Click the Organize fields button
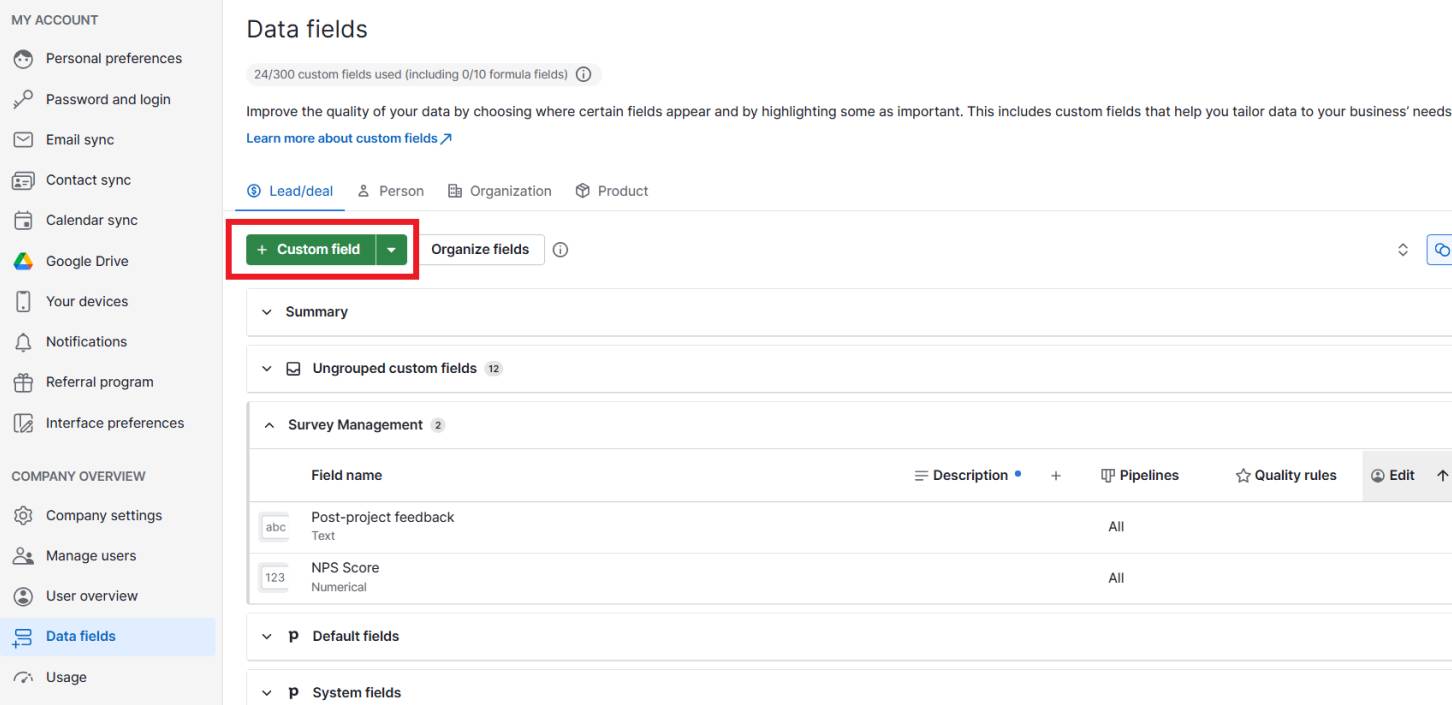The width and height of the screenshot is (1452, 705). (480, 250)
